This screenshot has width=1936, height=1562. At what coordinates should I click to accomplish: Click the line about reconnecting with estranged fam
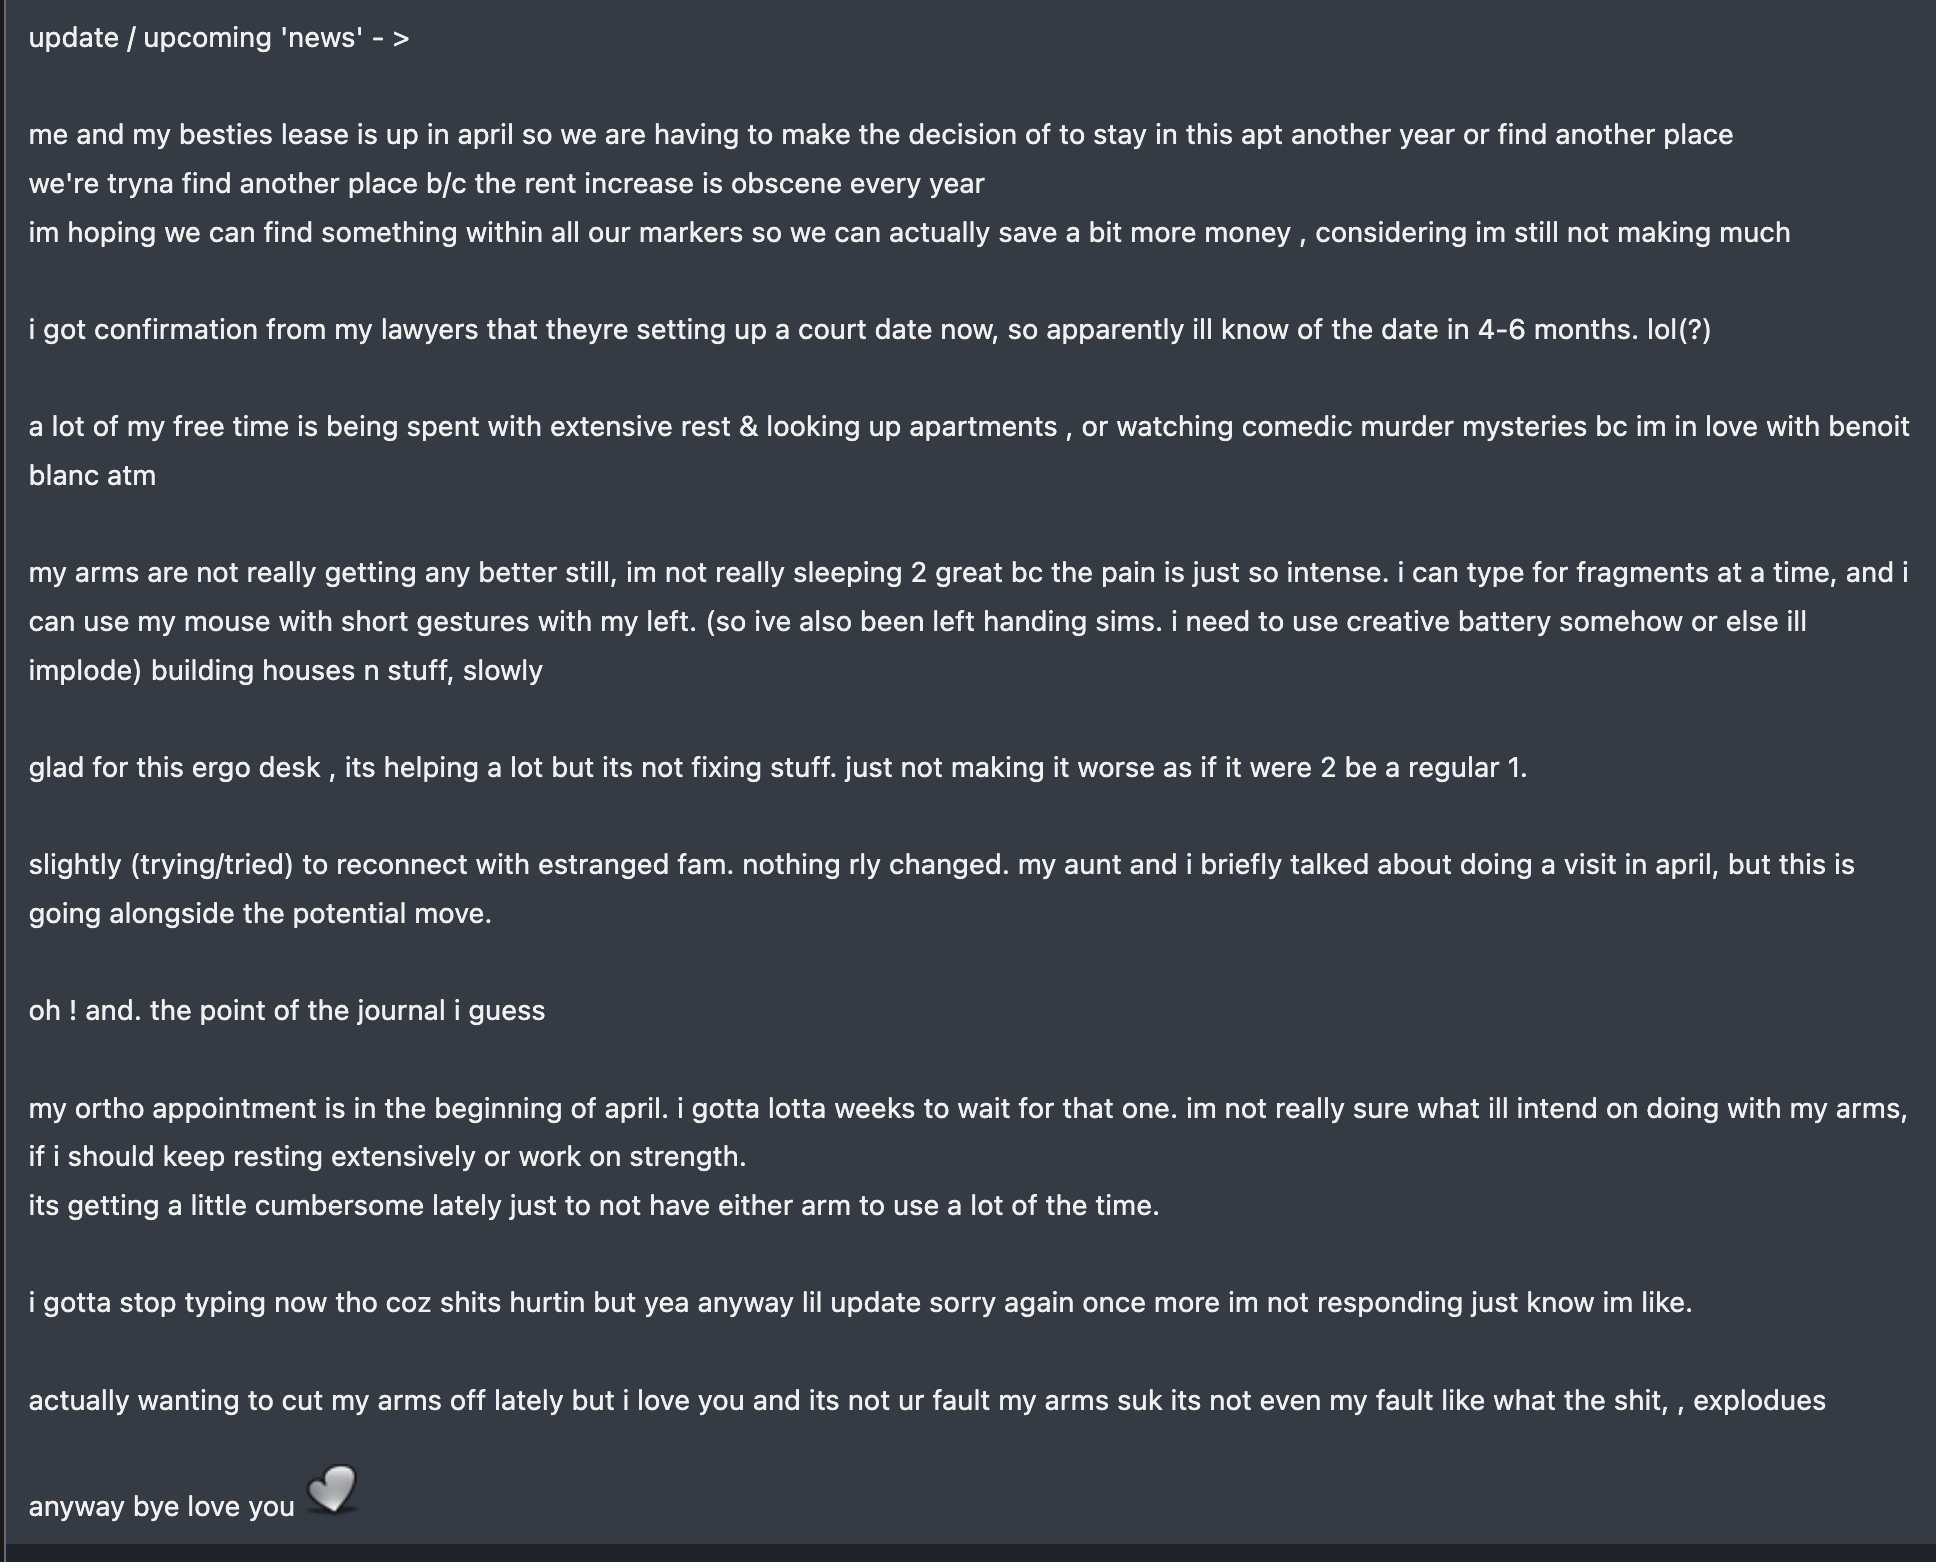(941, 865)
